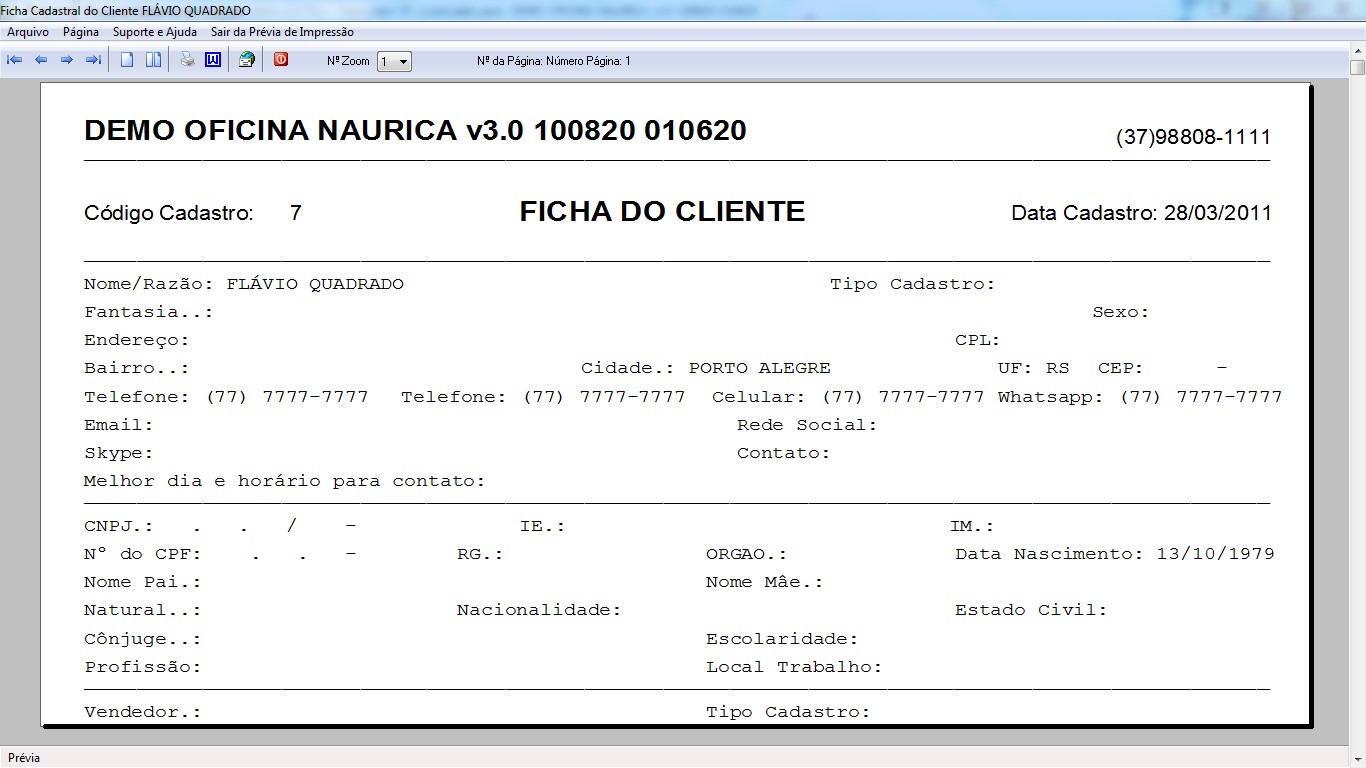
Task: Click the Nome Mãe.: label
Action: [x=765, y=582]
